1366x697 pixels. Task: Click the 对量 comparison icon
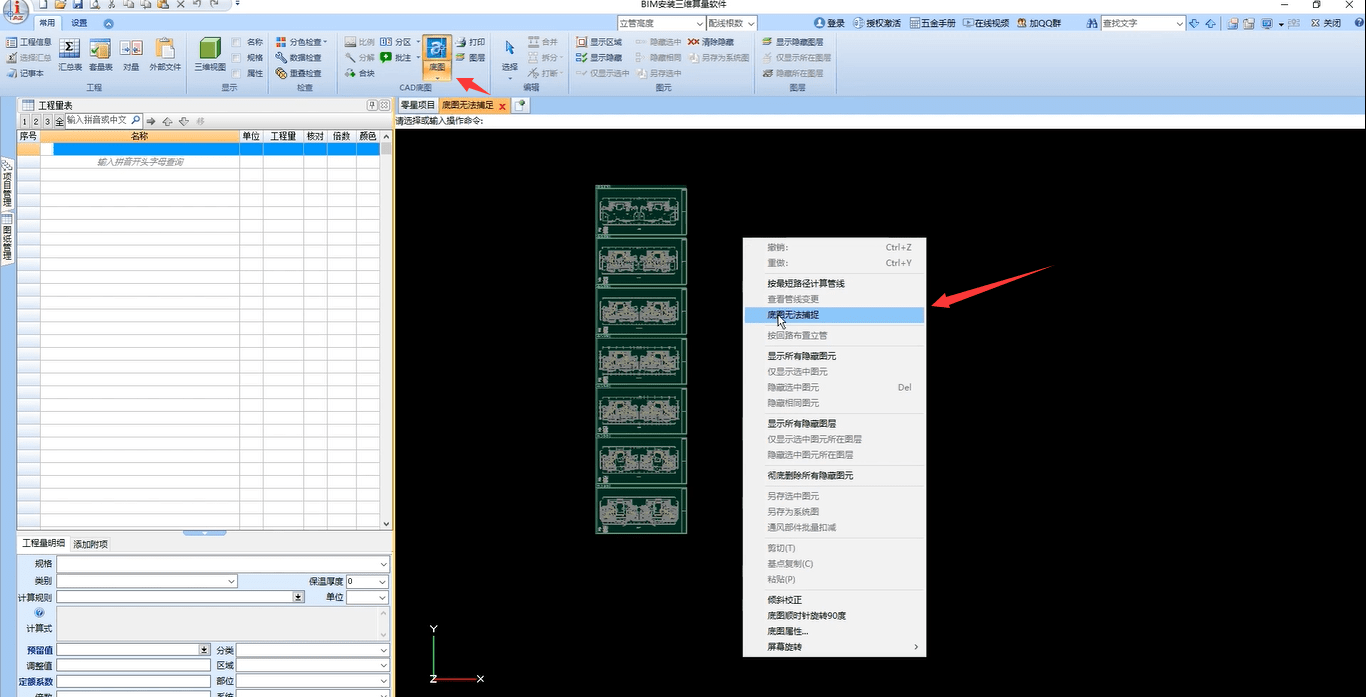[131, 54]
